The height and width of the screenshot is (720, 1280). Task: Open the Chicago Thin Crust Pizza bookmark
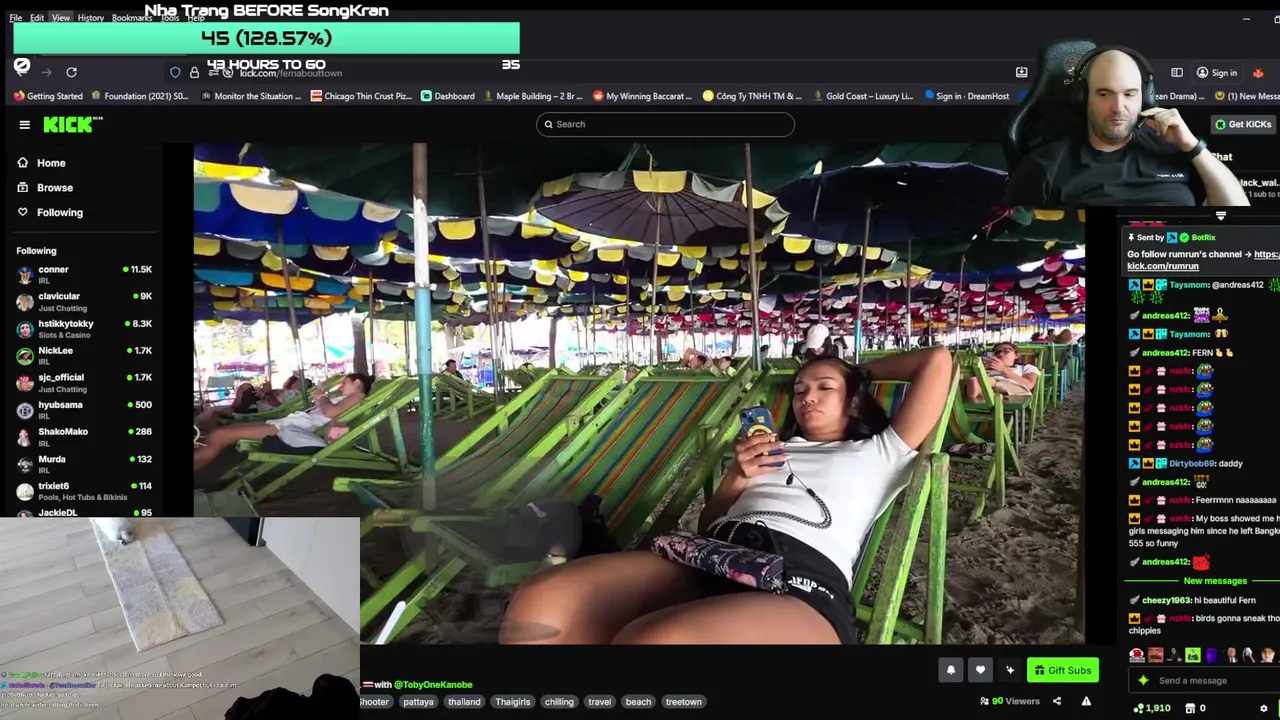[x=361, y=96]
